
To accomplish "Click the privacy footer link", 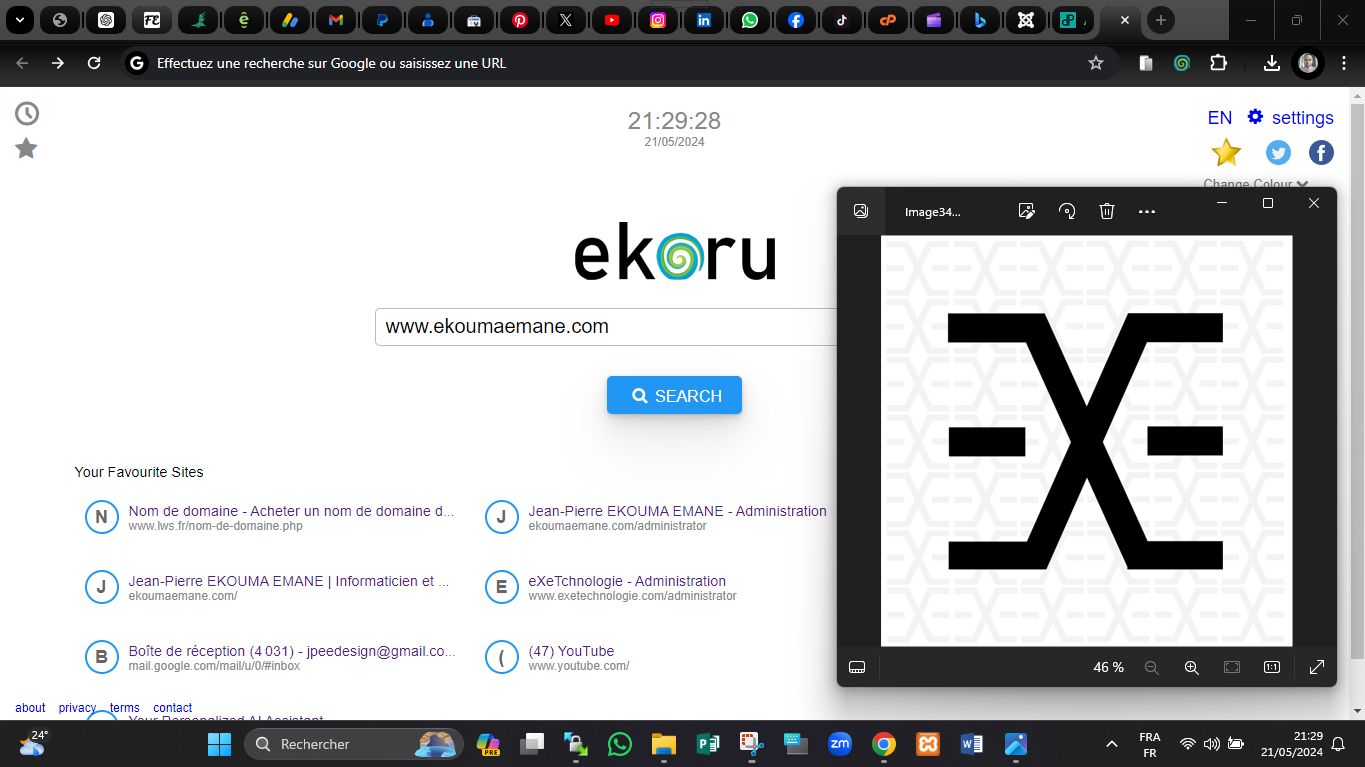I will pyautogui.click(x=77, y=708).
